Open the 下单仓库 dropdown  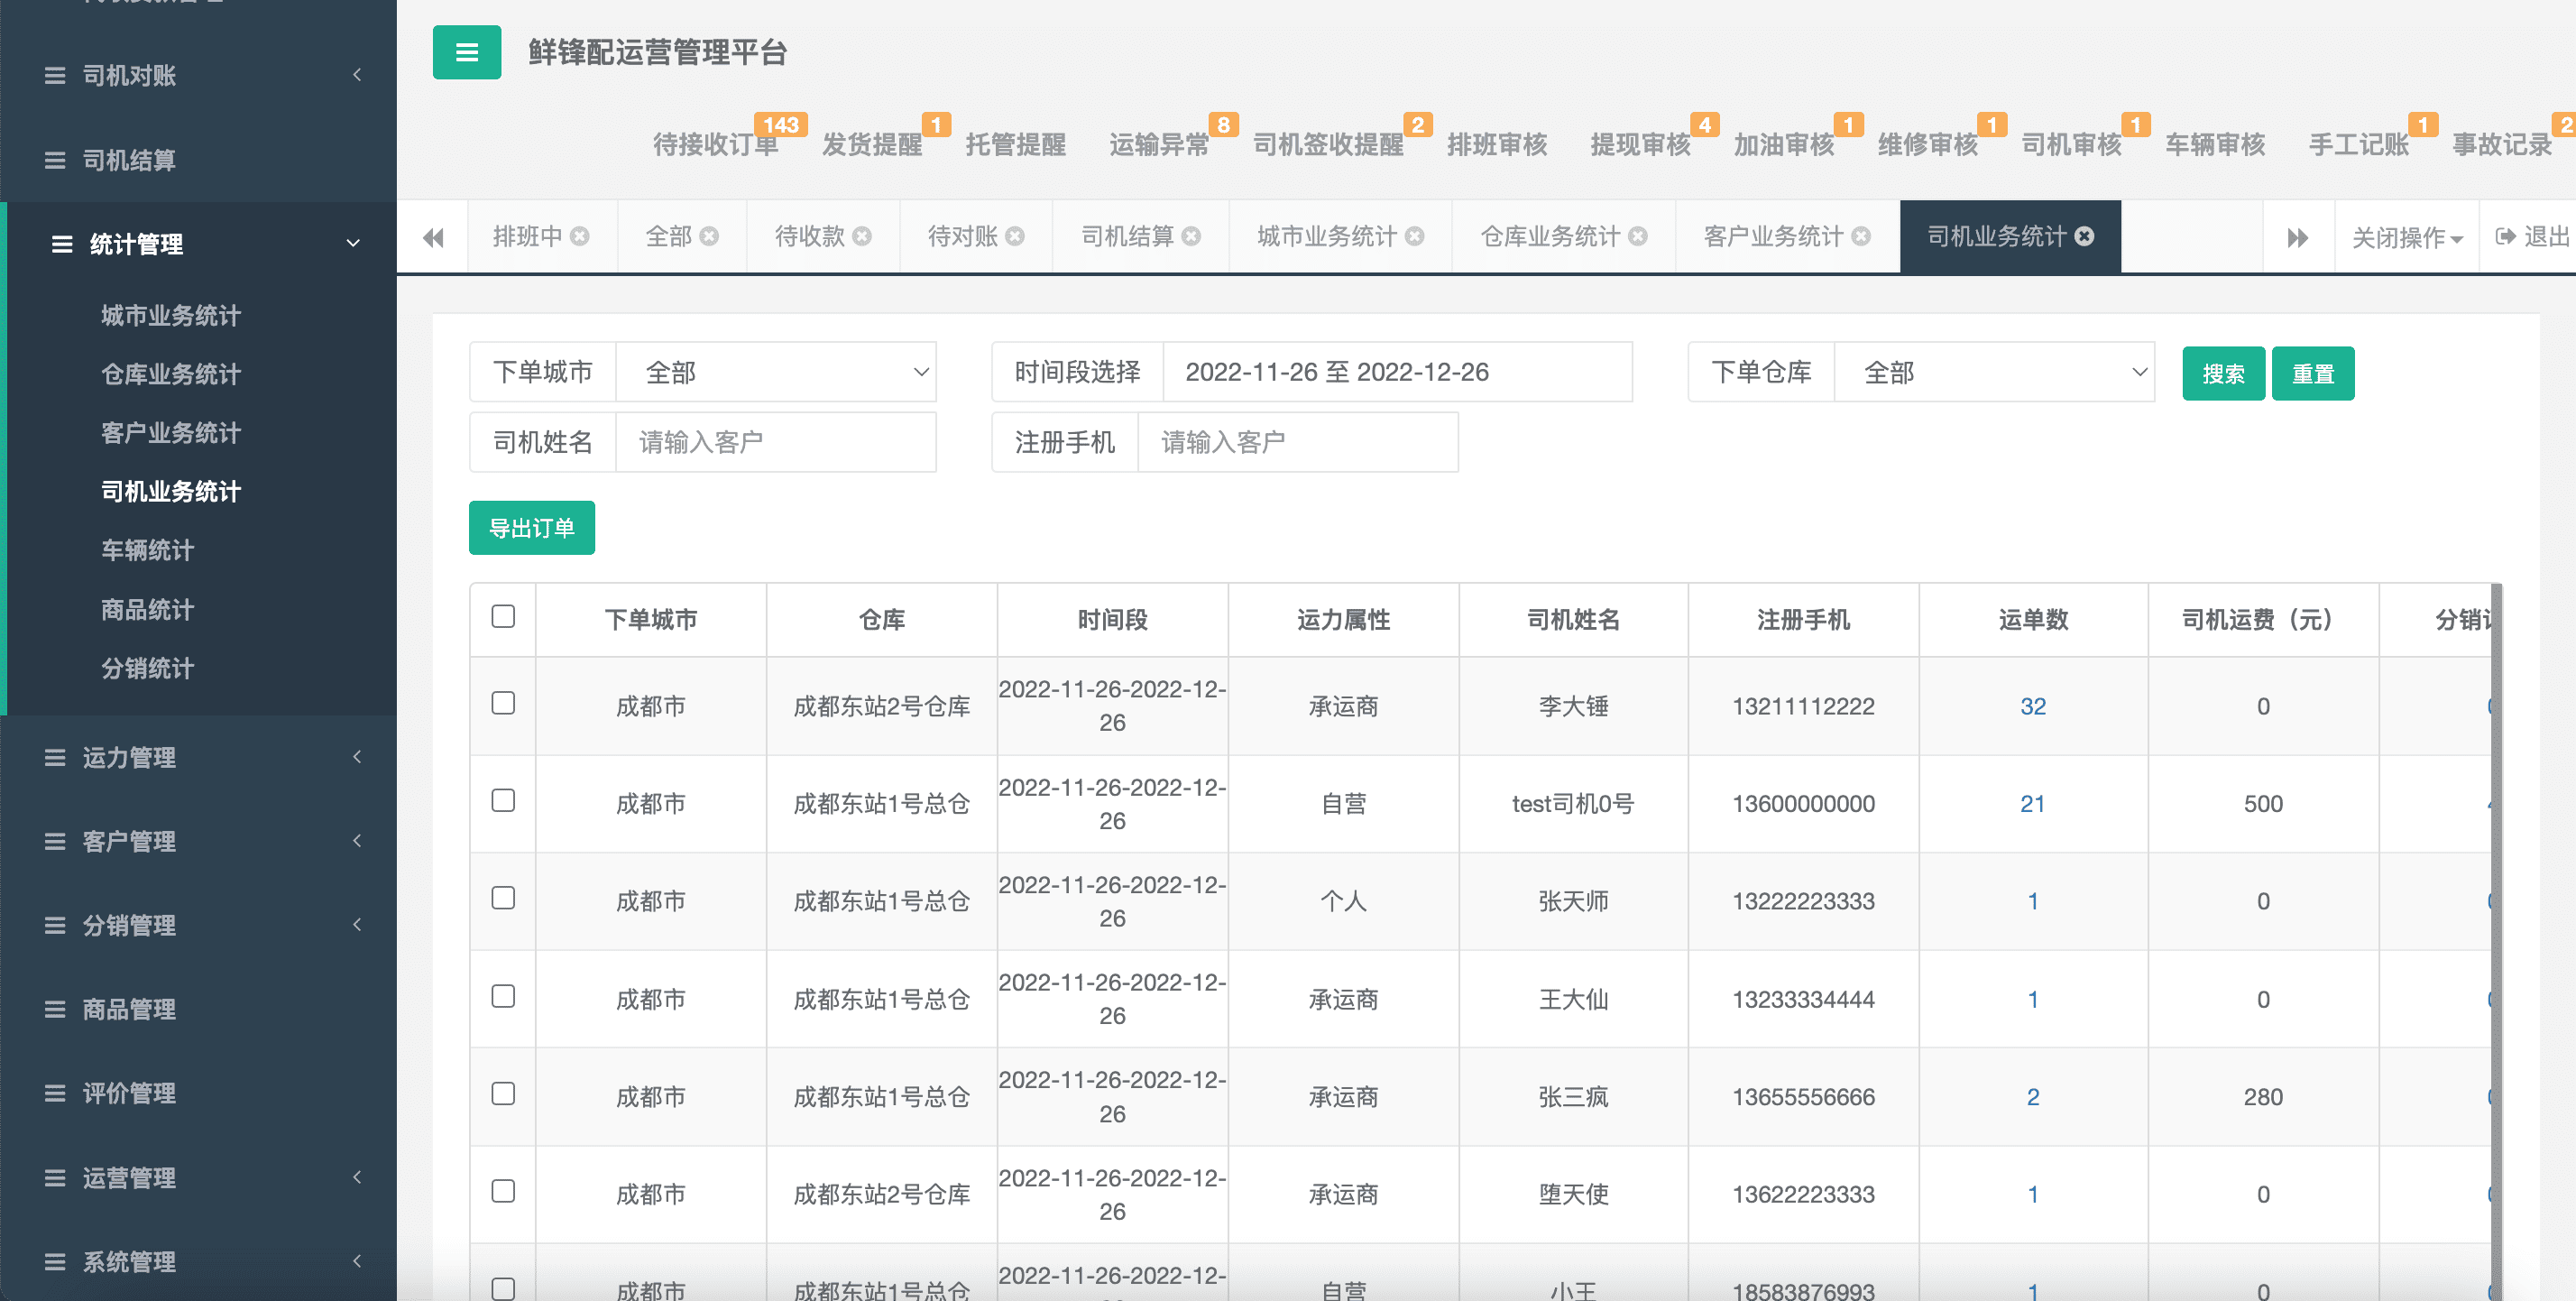click(x=1994, y=372)
